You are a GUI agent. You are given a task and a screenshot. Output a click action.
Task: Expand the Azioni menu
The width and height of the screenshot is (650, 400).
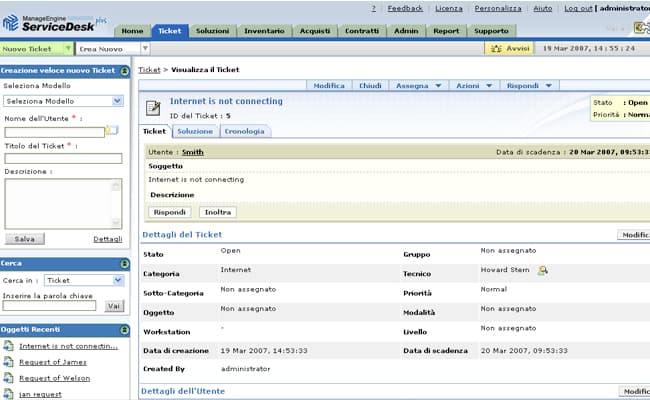coord(474,86)
